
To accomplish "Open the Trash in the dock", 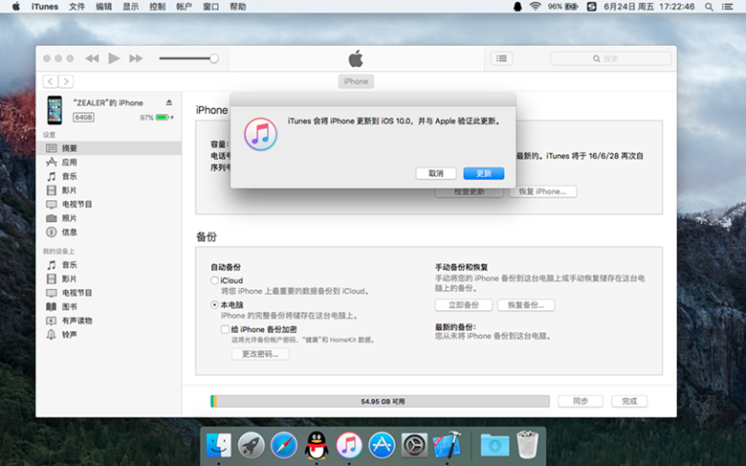I will click(x=527, y=445).
